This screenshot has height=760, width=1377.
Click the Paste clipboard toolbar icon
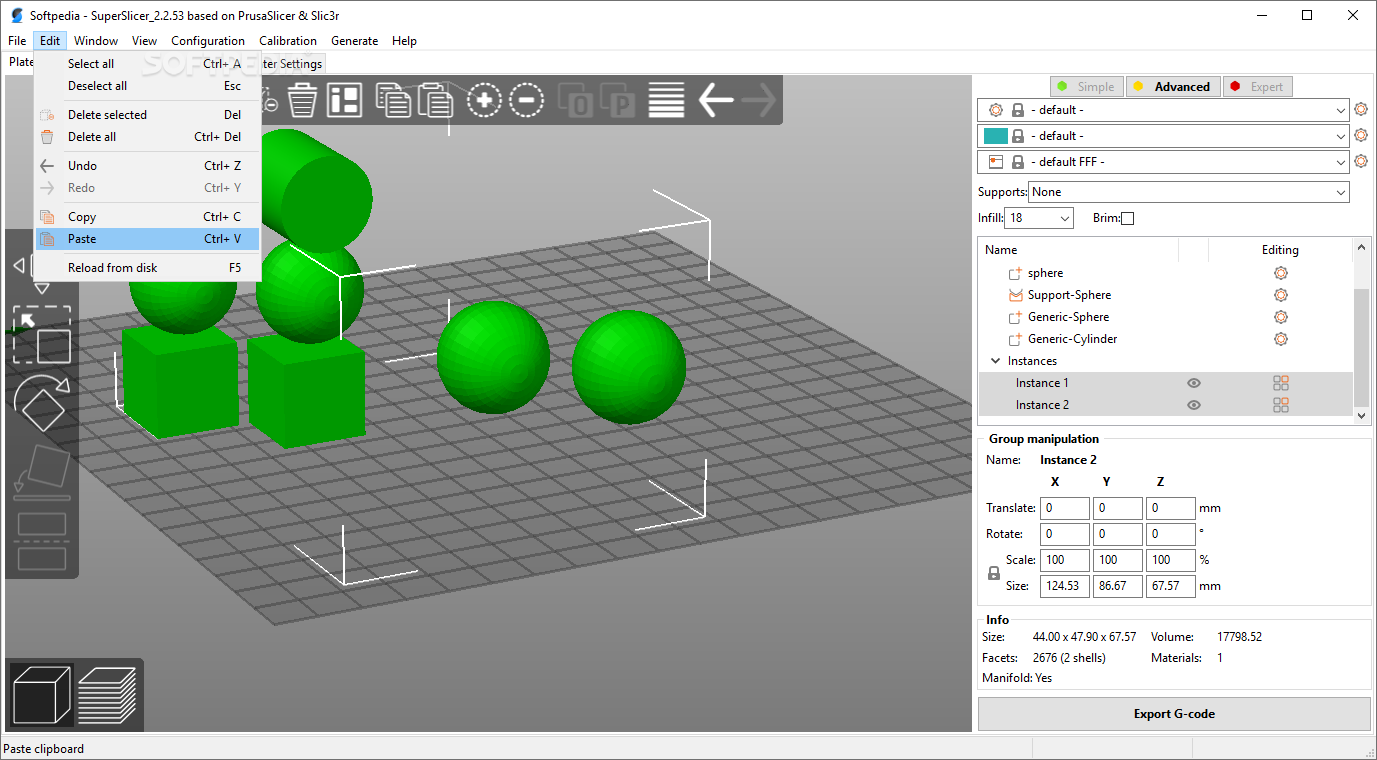436,100
